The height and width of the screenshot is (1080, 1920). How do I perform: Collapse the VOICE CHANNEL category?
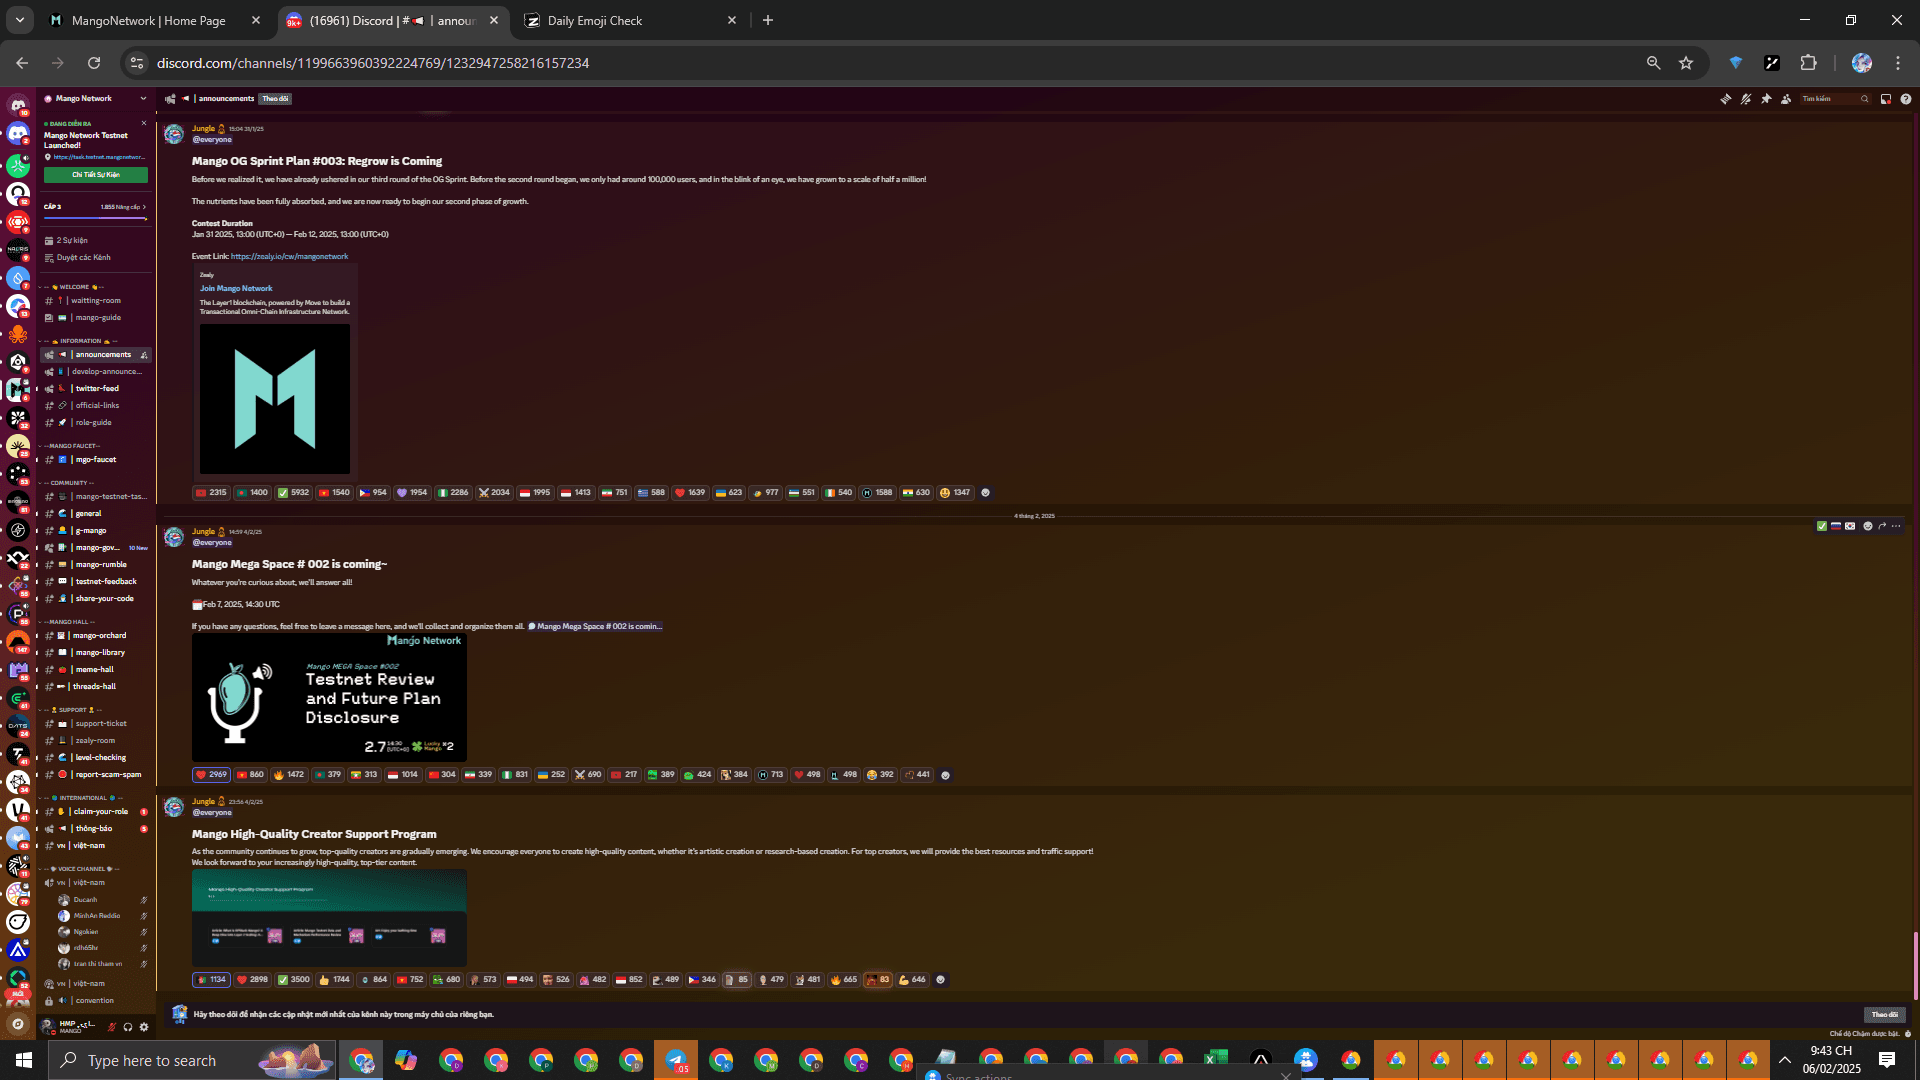point(80,869)
